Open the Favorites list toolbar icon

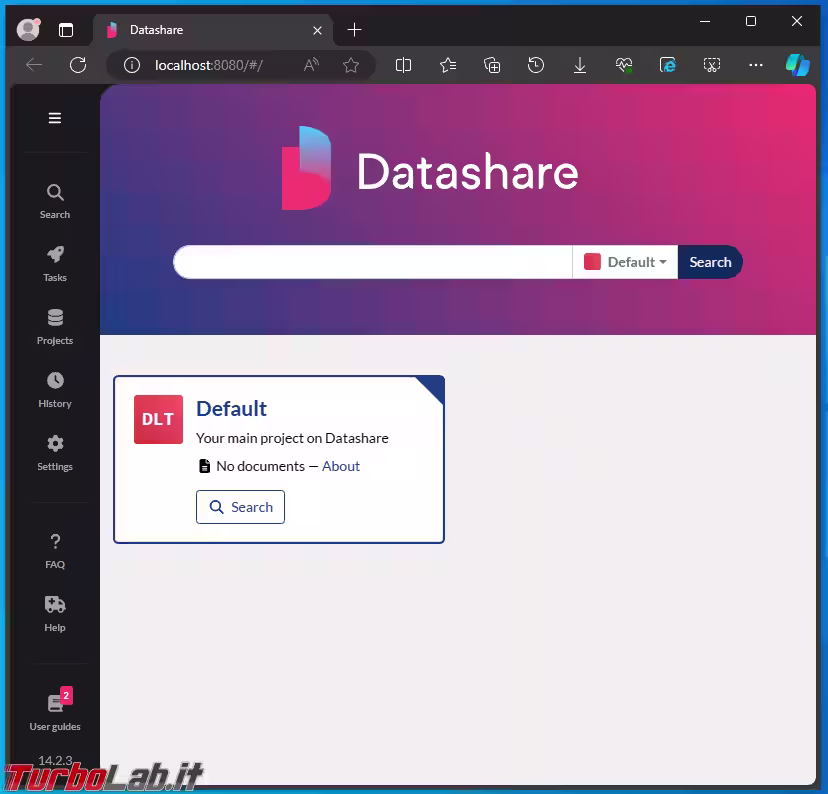[x=448, y=65]
